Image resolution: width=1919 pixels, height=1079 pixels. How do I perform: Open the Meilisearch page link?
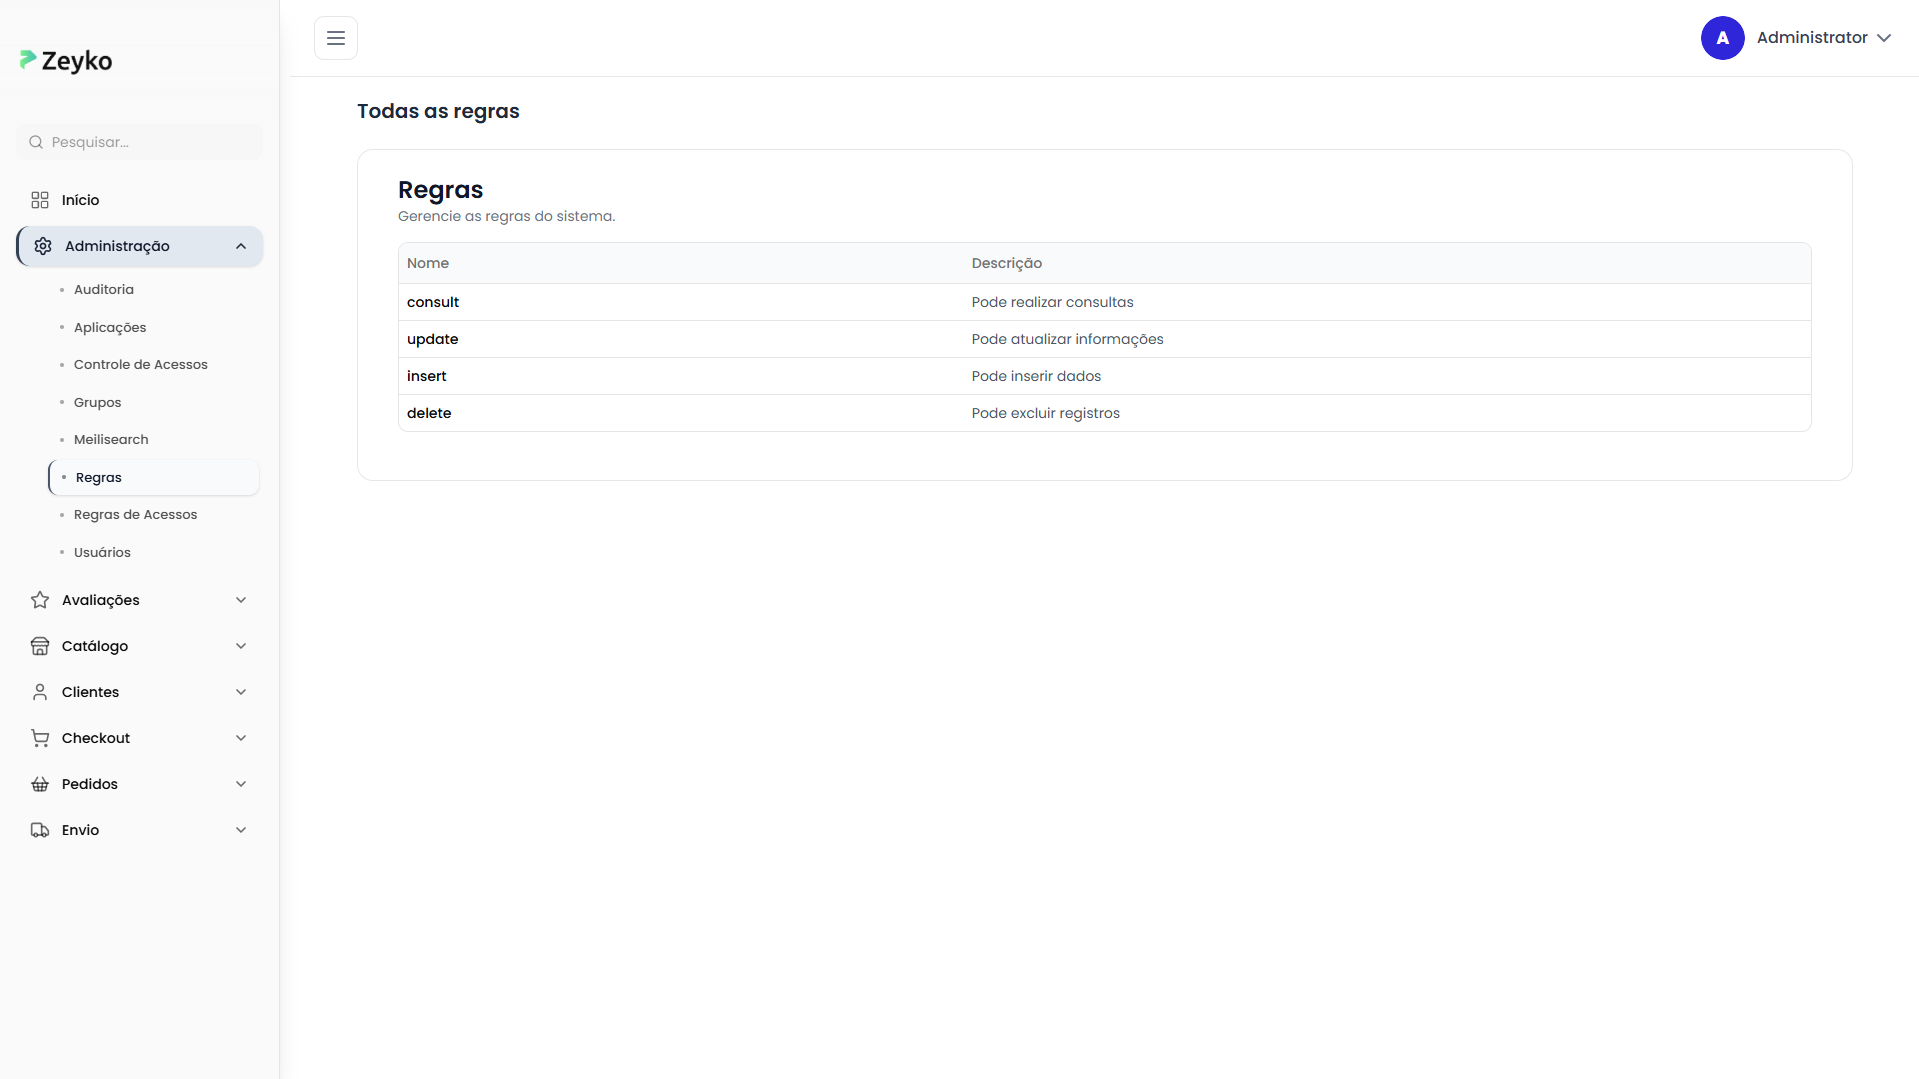click(x=111, y=440)
